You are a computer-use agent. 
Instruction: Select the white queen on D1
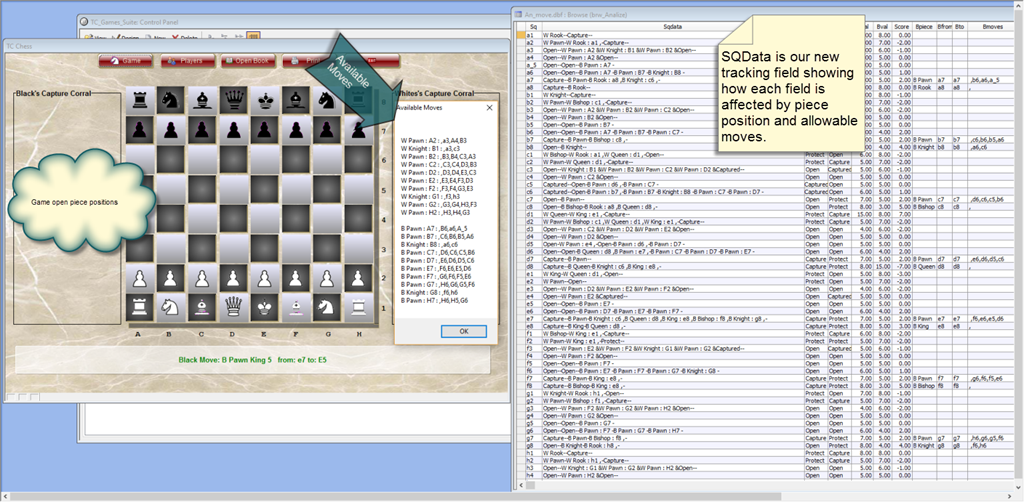234,304
